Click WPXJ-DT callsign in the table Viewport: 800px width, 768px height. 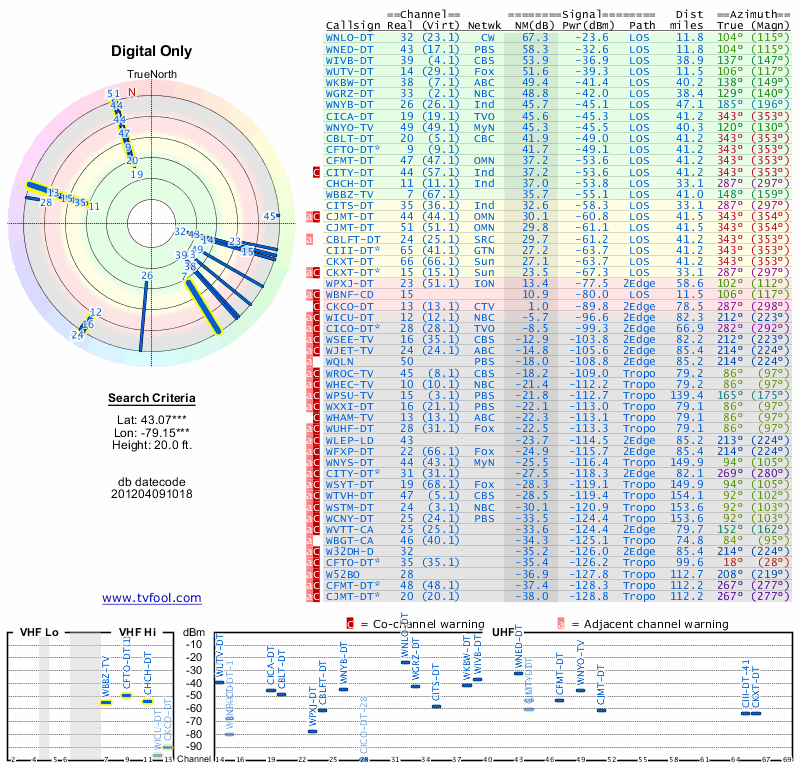click(x=349, y=283)
